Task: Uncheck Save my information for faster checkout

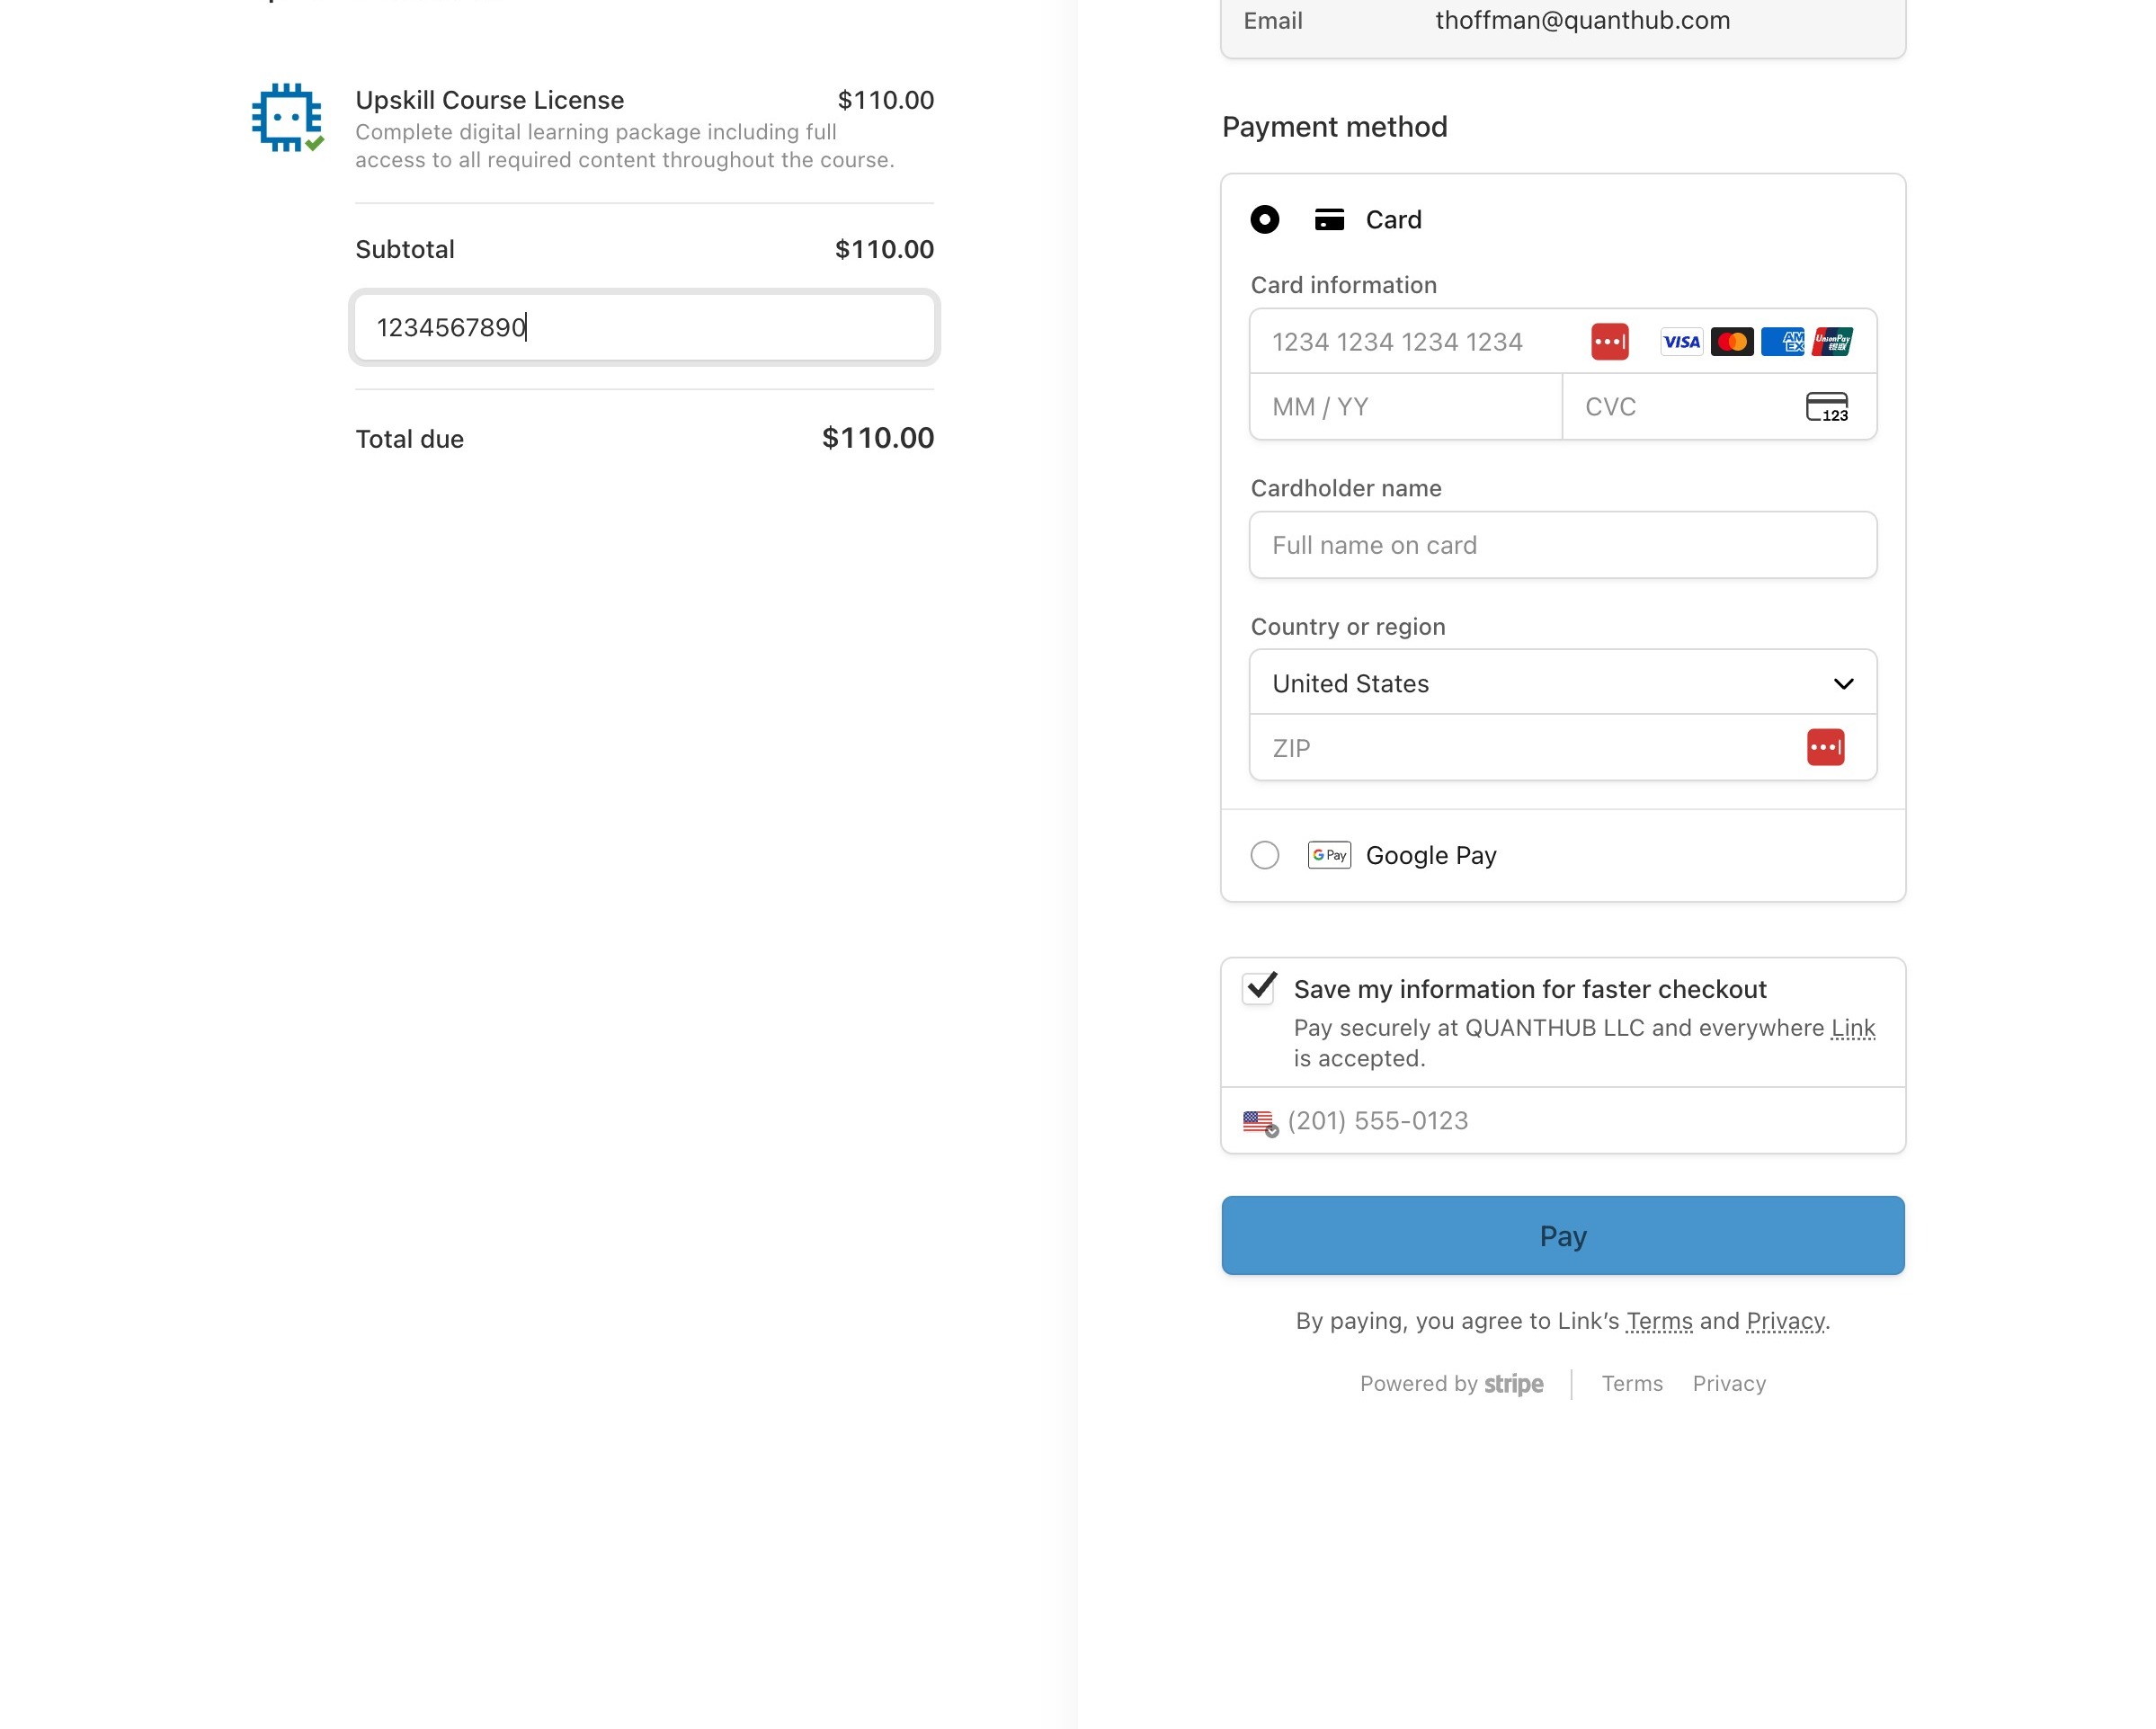Action: (1259, 988)
